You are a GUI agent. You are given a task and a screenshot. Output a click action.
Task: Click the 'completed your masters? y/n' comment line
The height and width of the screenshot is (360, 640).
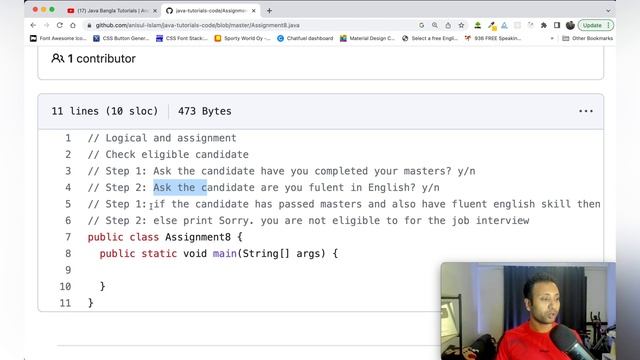(281, 171)
